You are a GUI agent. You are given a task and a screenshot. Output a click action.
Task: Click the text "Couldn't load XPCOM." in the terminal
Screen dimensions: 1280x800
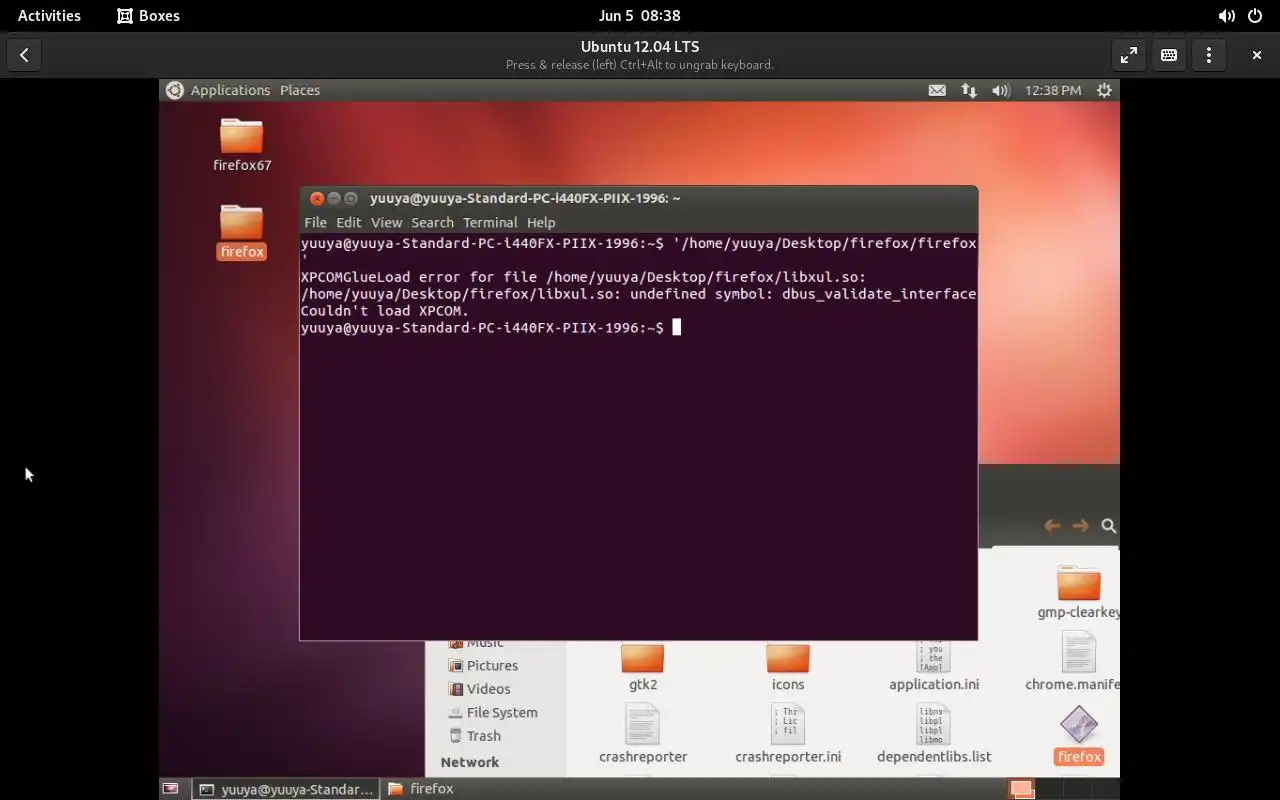click(384, 311)
